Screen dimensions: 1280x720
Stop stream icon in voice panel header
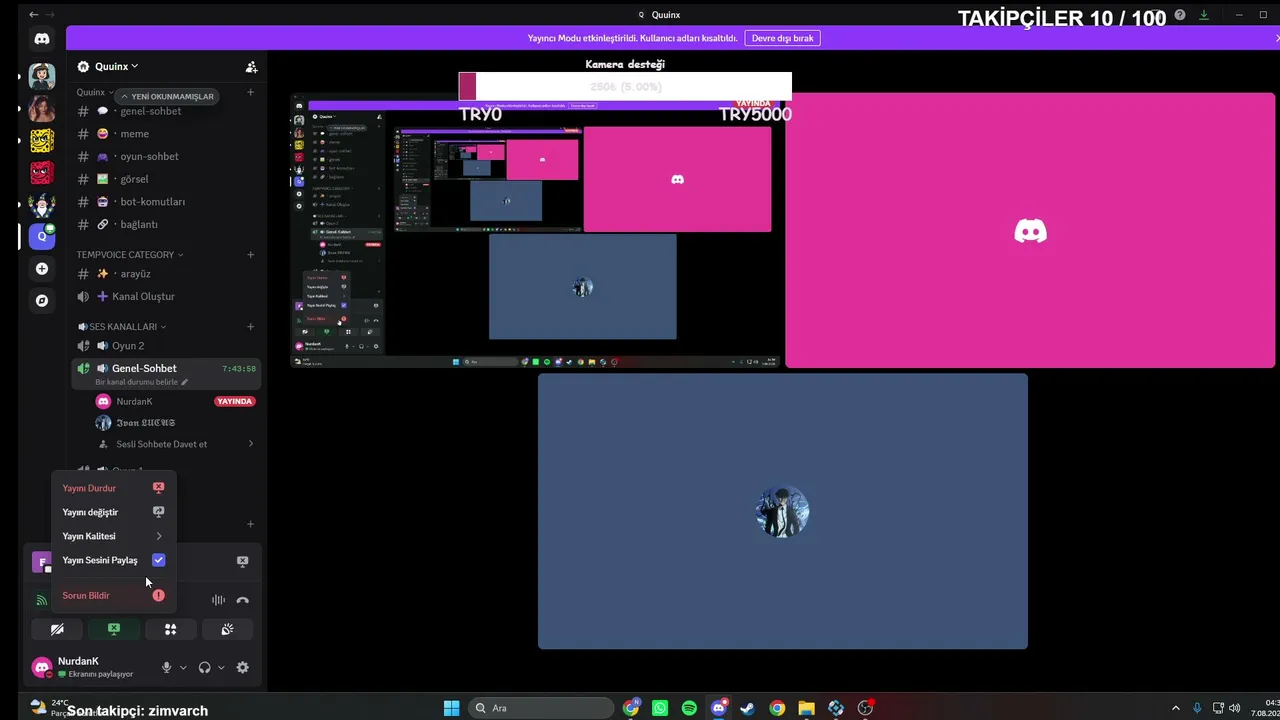pos(242,562)
